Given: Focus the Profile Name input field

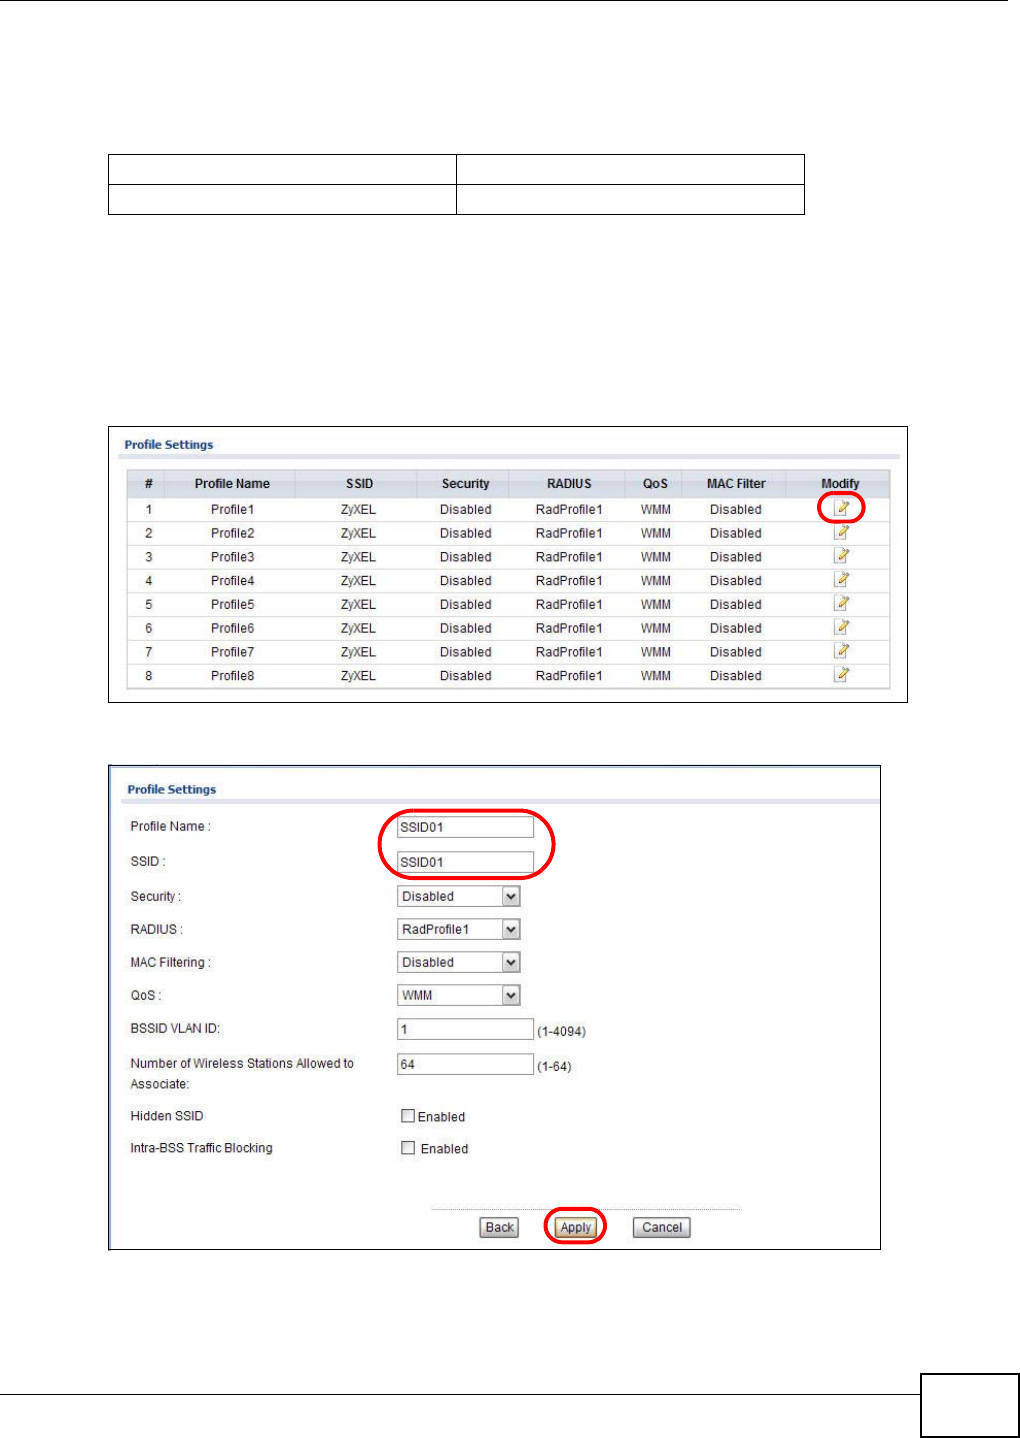Looking at the screenshot, I should (465, 827).
